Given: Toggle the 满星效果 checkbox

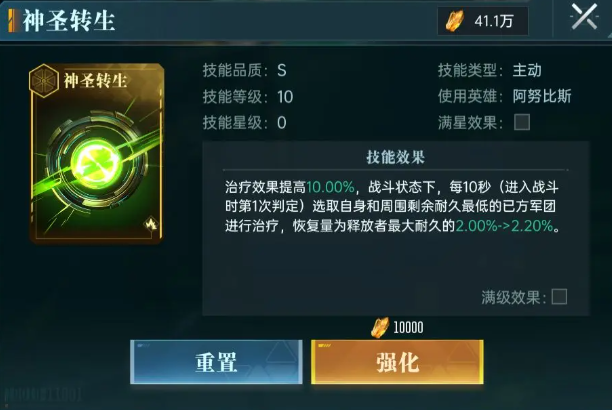Looking at the screenshot, I should tap(522, 122).
